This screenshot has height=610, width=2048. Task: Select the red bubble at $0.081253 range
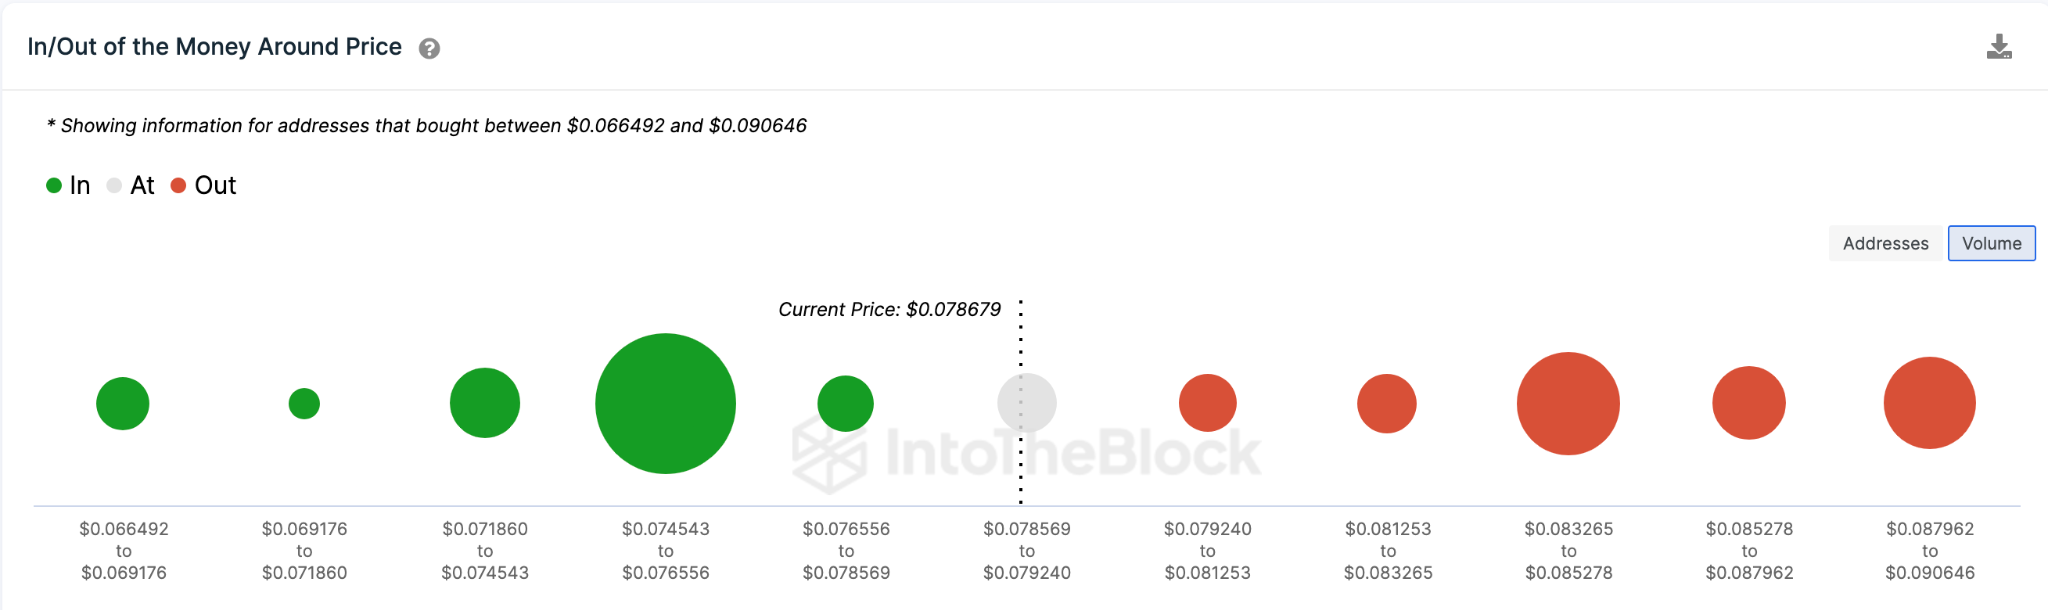[1387, 403]
